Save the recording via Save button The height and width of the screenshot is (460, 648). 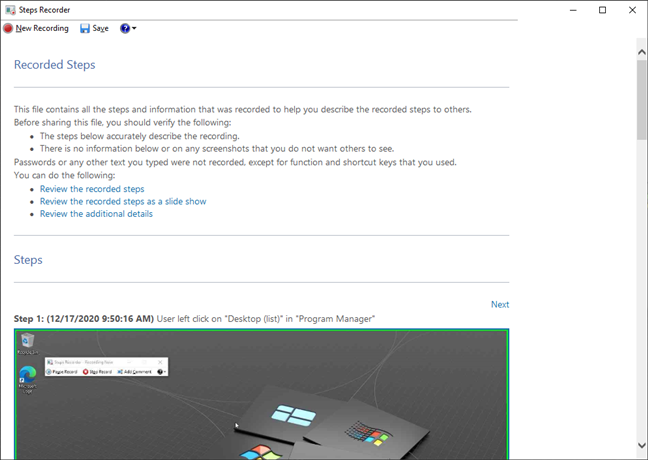[94, 28]
